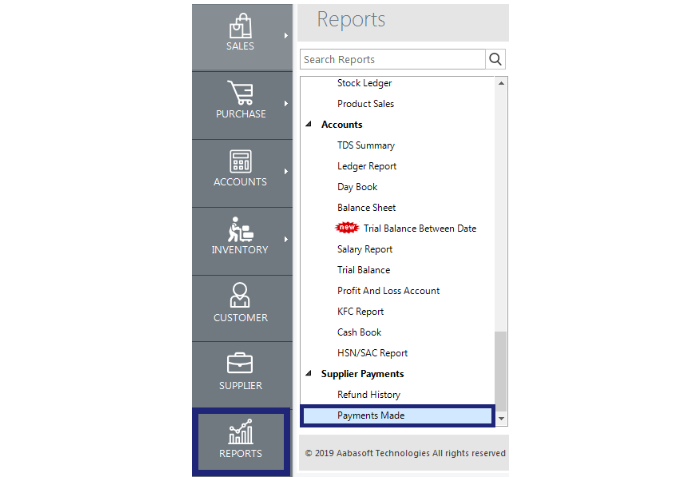Open the Salary Report
The image size is (700, 477).
tap(365, 249)
